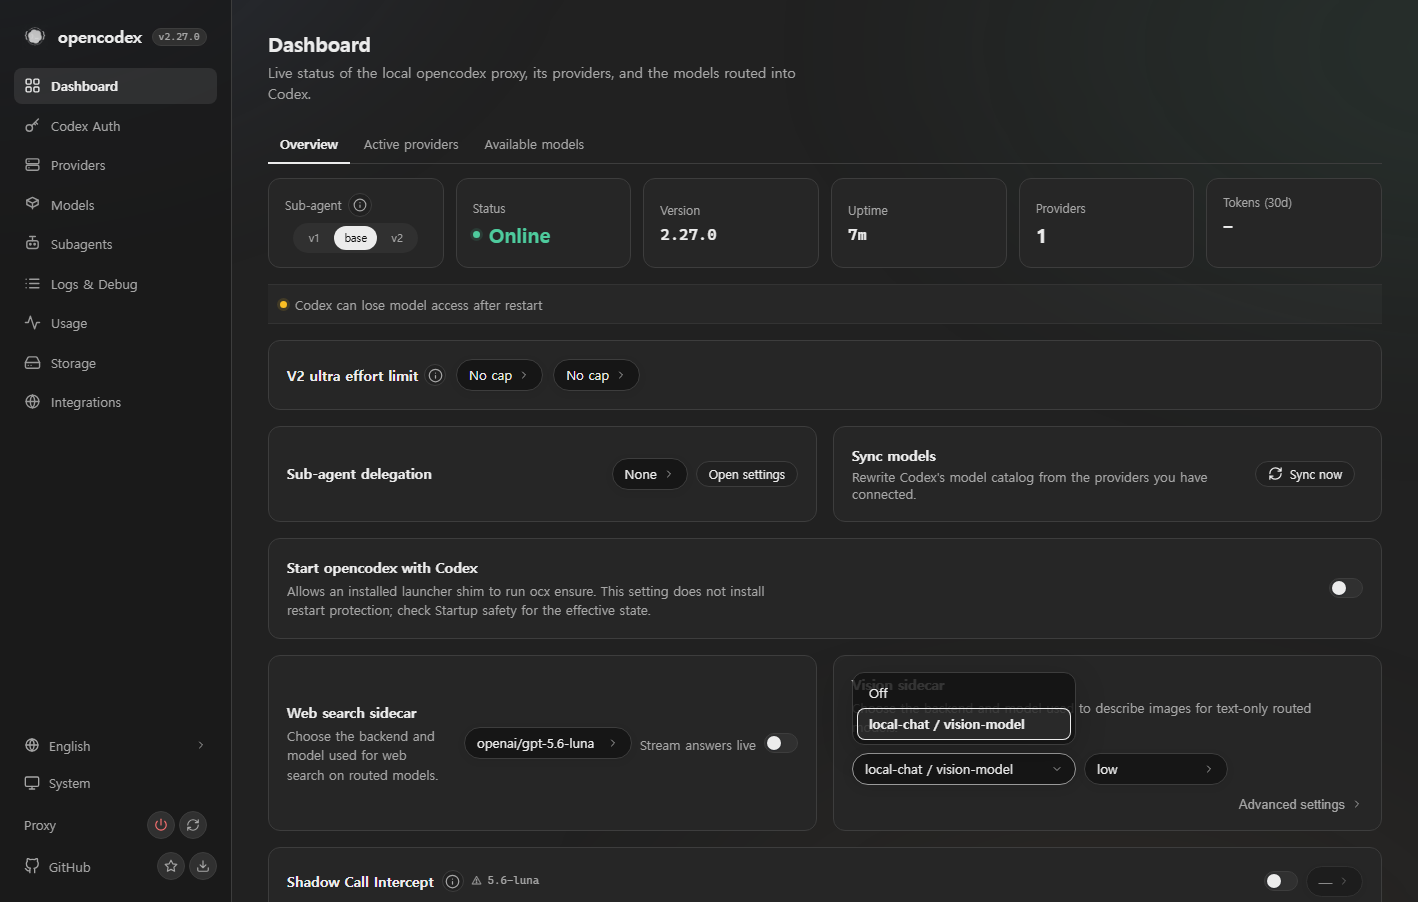Open the Dashboard page from the sidebar
Screen dimensions: 1418x902
[x=115, y=86]
